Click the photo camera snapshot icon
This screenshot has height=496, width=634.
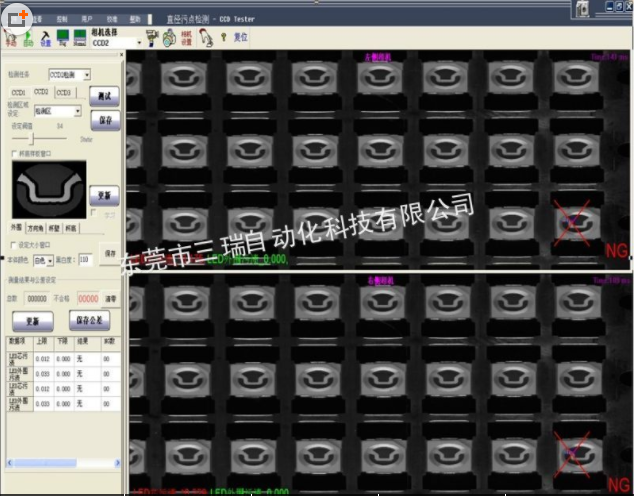tap(169, 38)
